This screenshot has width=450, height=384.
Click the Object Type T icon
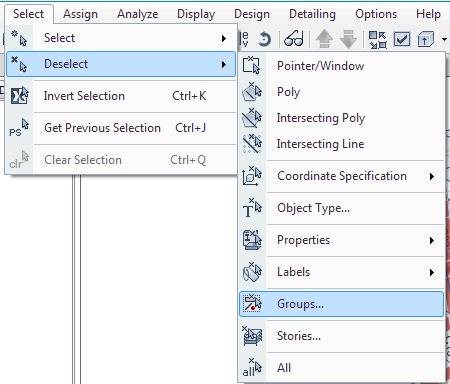pyautogui.click(x=252, y=208)
